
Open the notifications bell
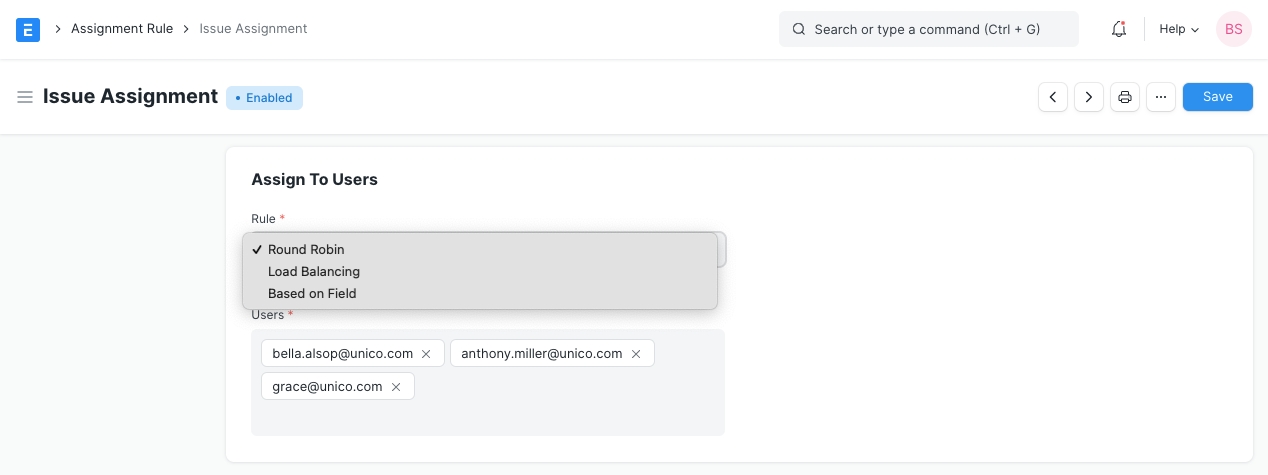click(1119, 30)
